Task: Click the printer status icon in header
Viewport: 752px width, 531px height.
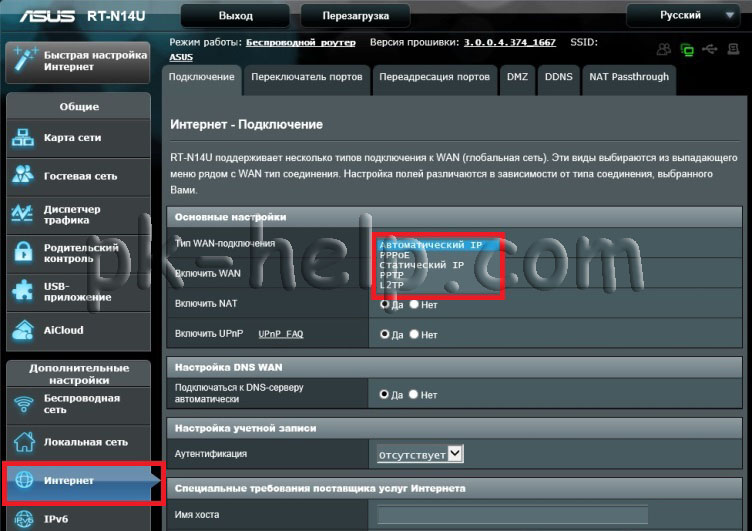Action: pos(733,49)
